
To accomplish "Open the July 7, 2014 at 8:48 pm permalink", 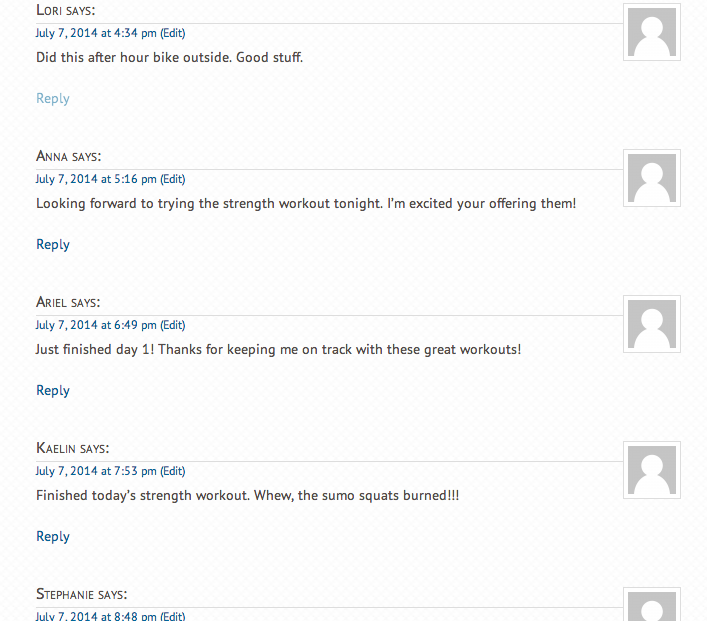I will pos(96,616).
